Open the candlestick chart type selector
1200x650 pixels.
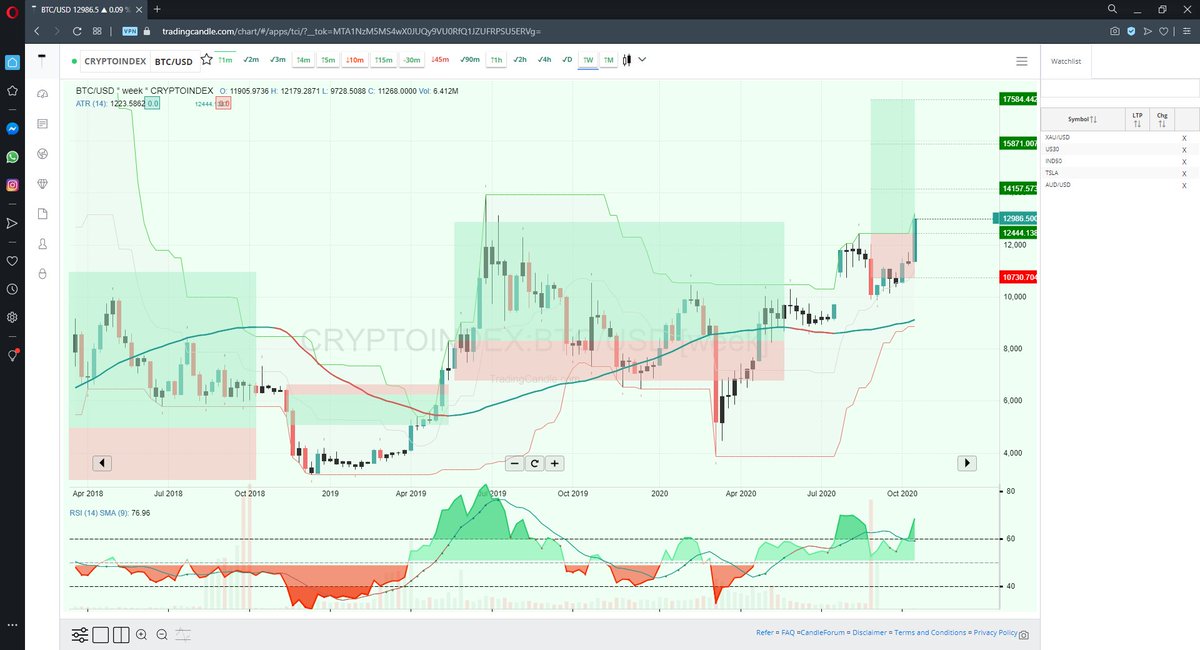627,60
